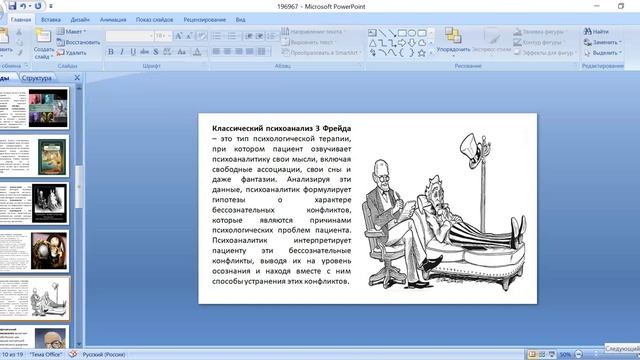This screenshot has height=360, width=640.
Task: Save the presentation with the floppy disk icon
Action: click(x=12, y=6)
